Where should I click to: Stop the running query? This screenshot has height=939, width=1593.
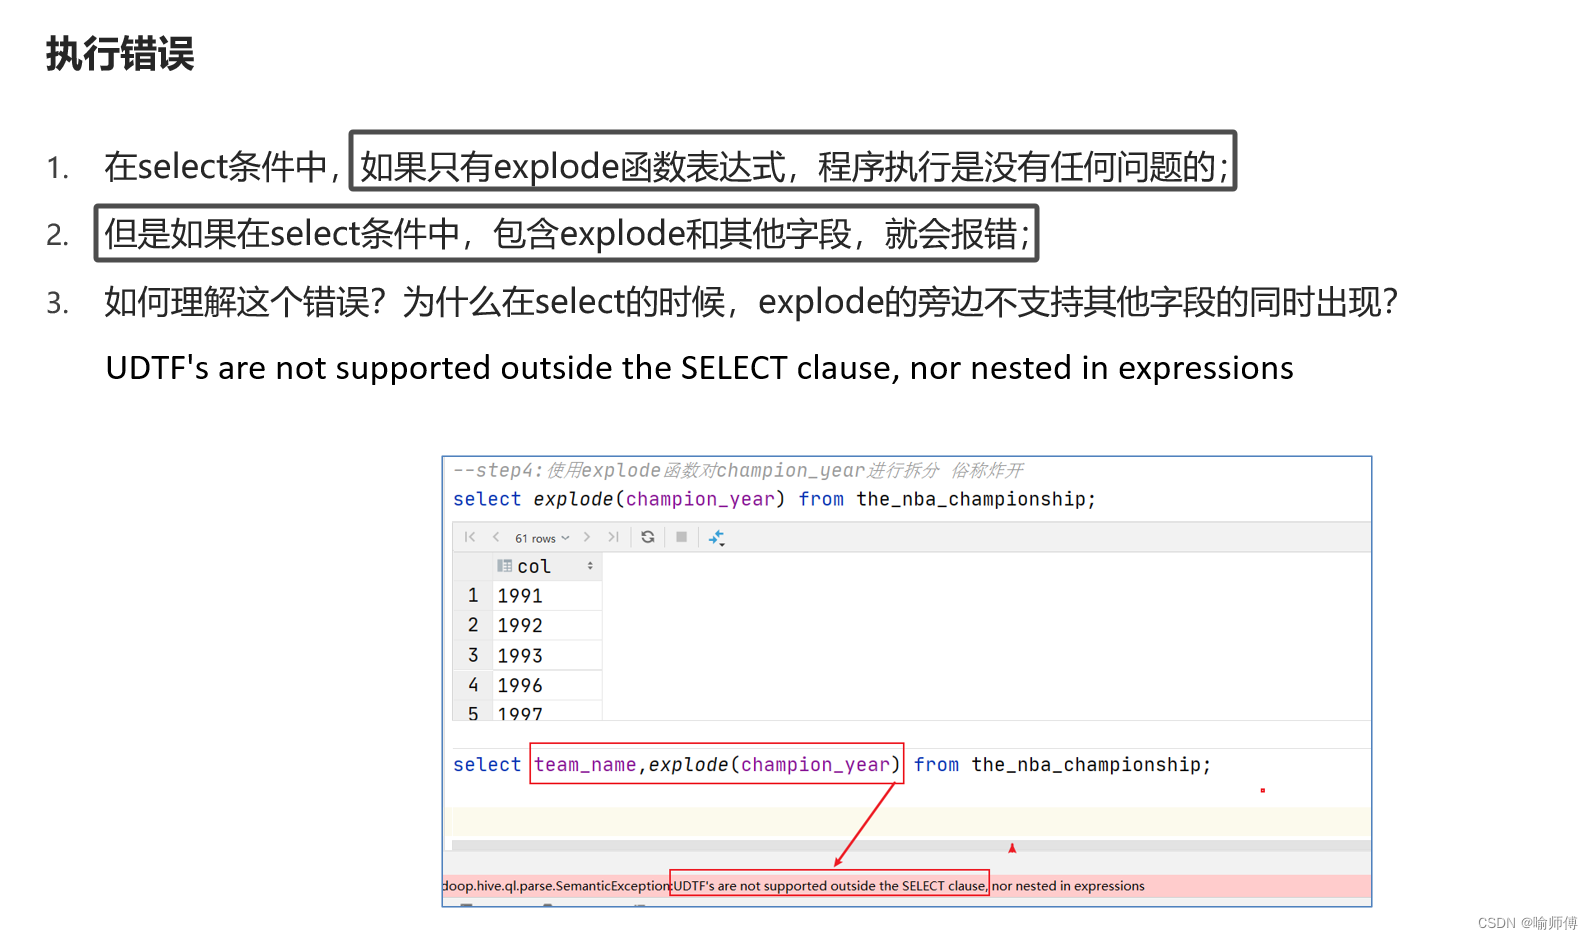point(682,537)
